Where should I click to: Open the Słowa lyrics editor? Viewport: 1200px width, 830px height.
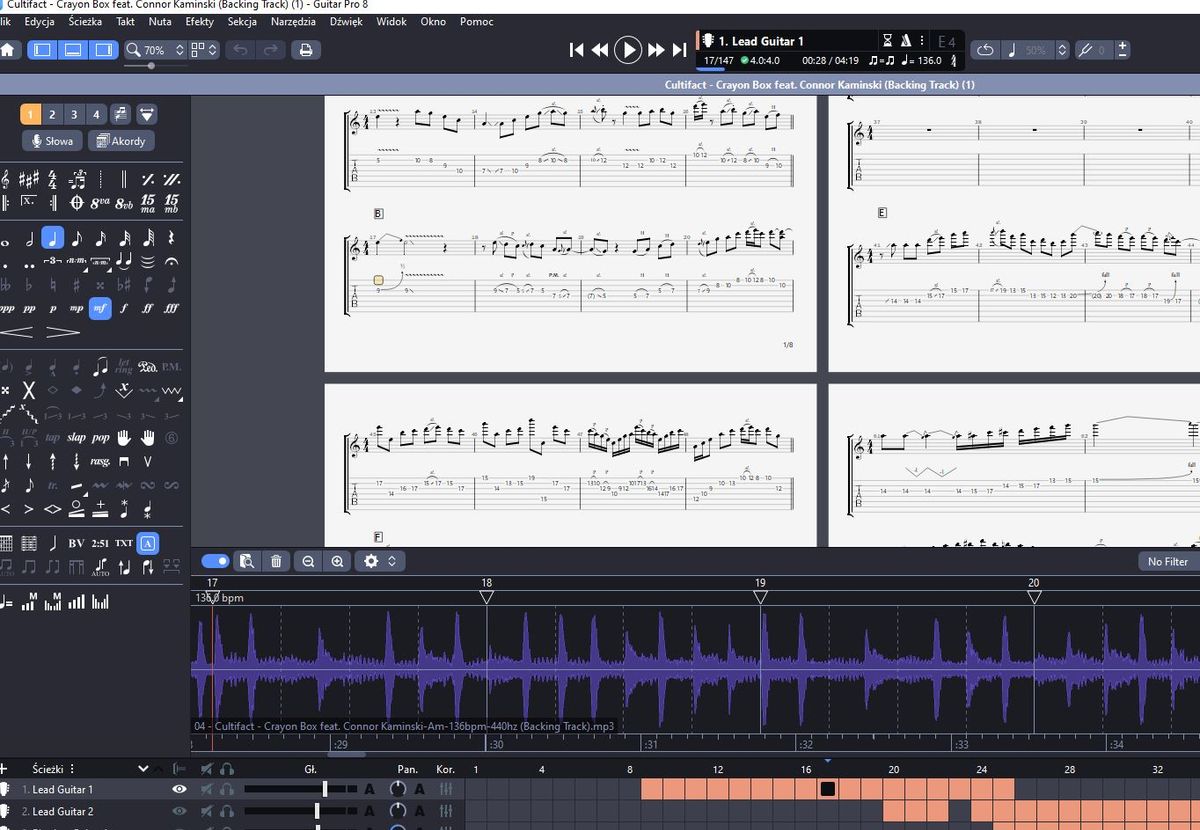click(x=52, y=141)
